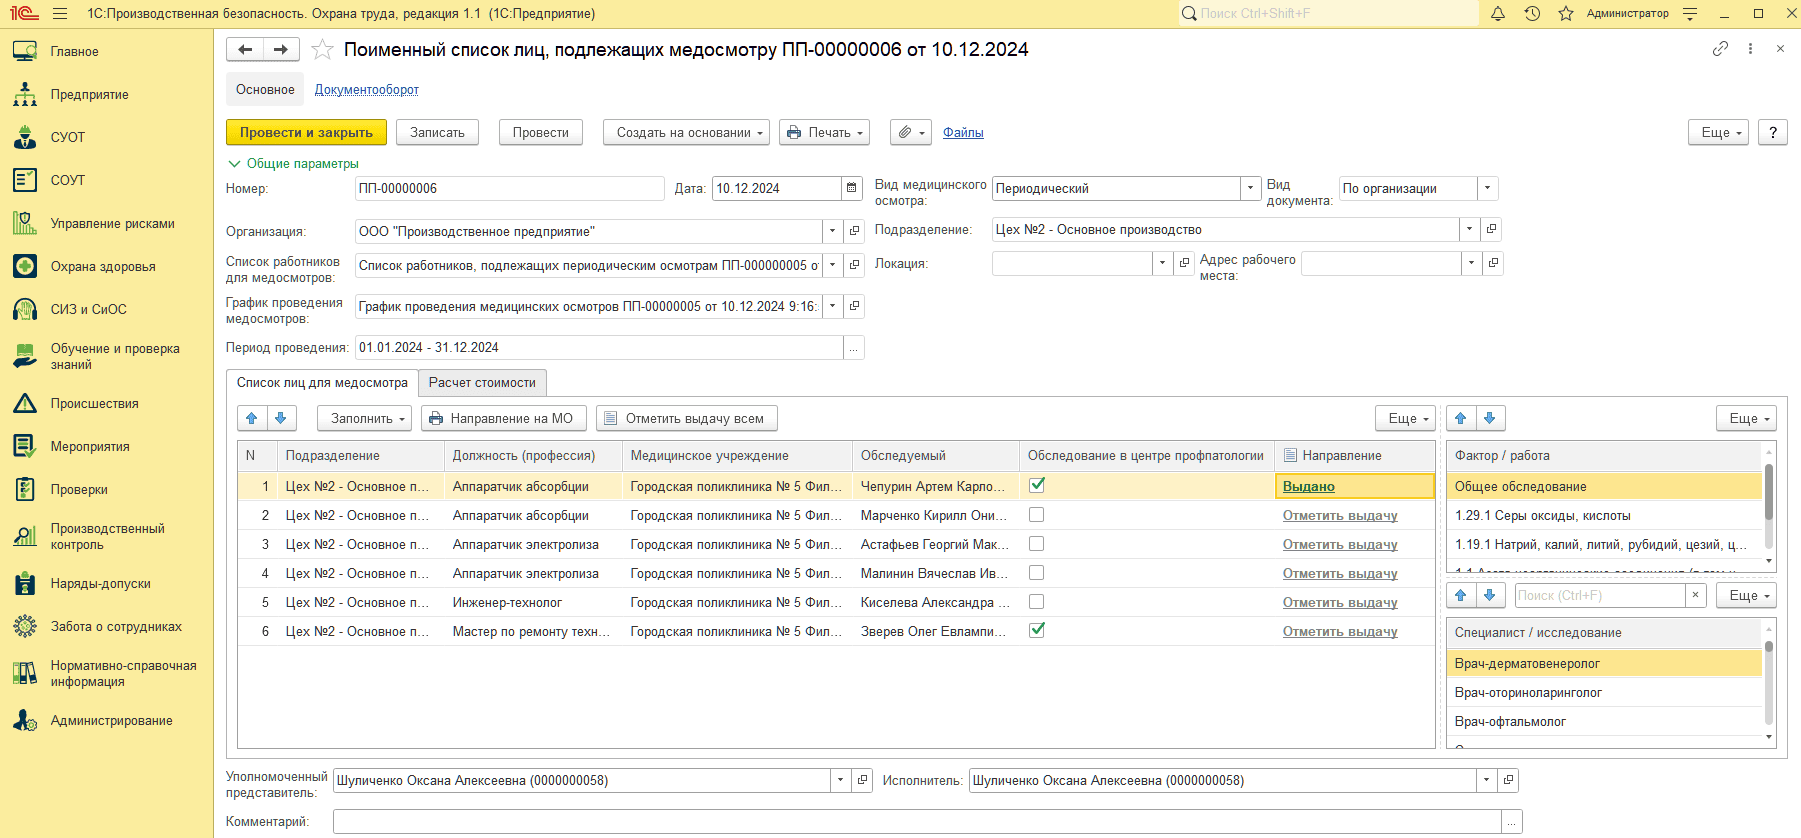The height and width of the screenshot is (838, 1801).
Task: Open the calendar picker for Дата
Action: click(852, 188)
